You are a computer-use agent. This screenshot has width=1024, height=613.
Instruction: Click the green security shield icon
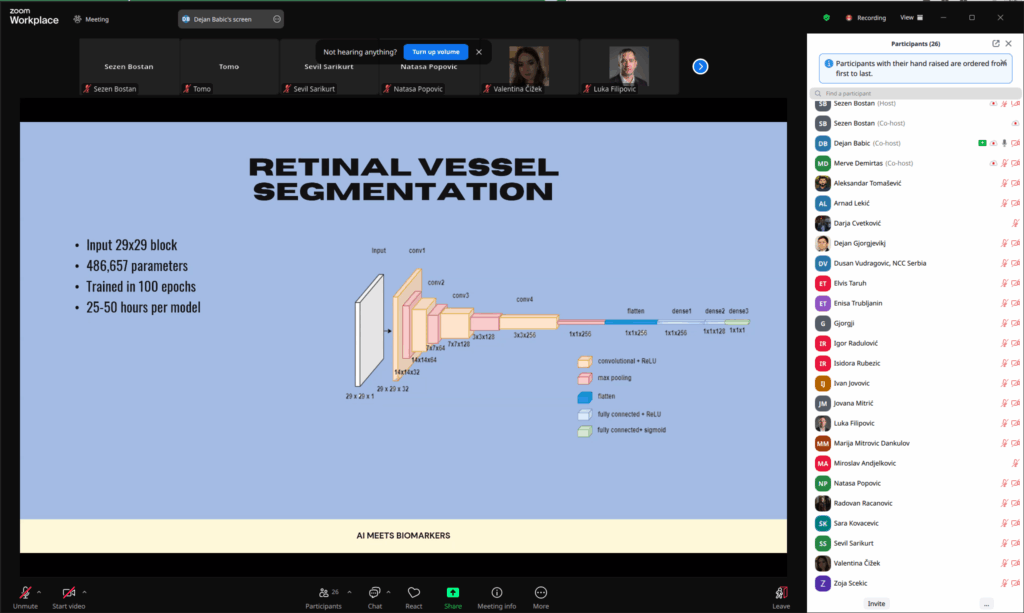tap(826, 18)
